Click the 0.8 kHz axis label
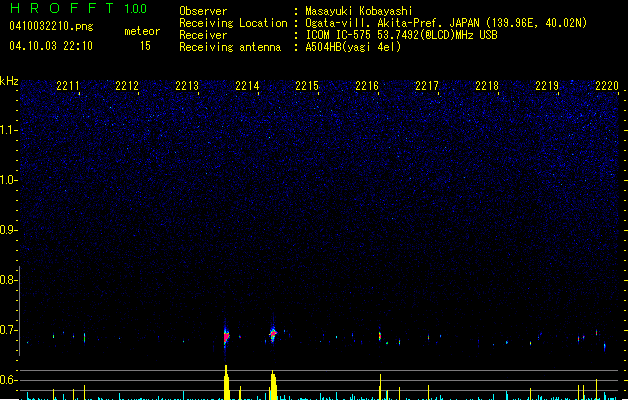The width and height of the screenshot is (629, 400). 8,280
